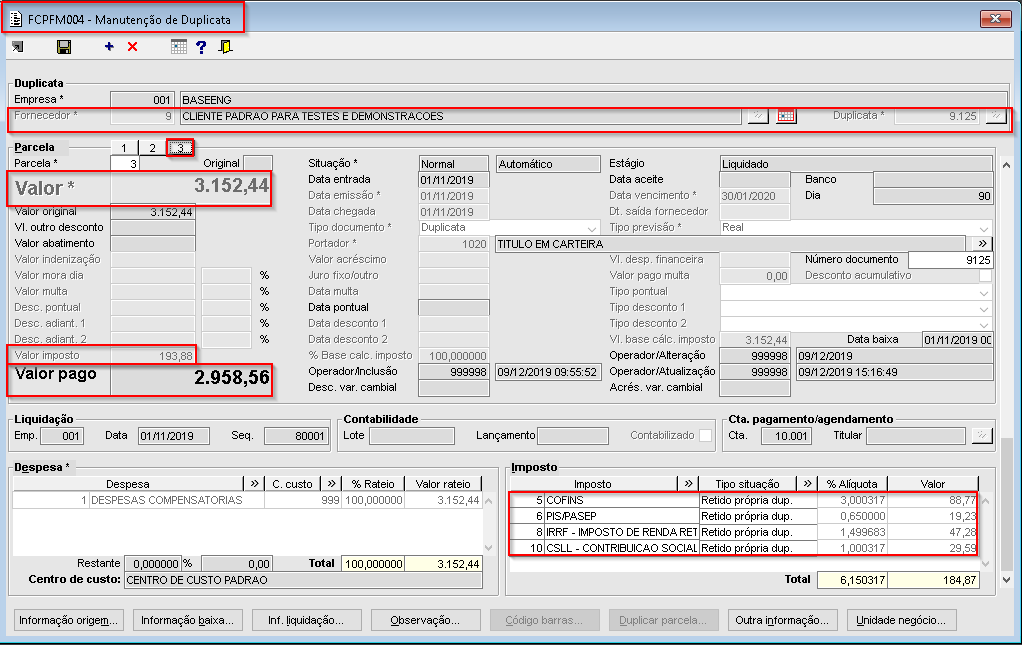Click the Lançamento field
1022x645 pixels.
point(573,435)
